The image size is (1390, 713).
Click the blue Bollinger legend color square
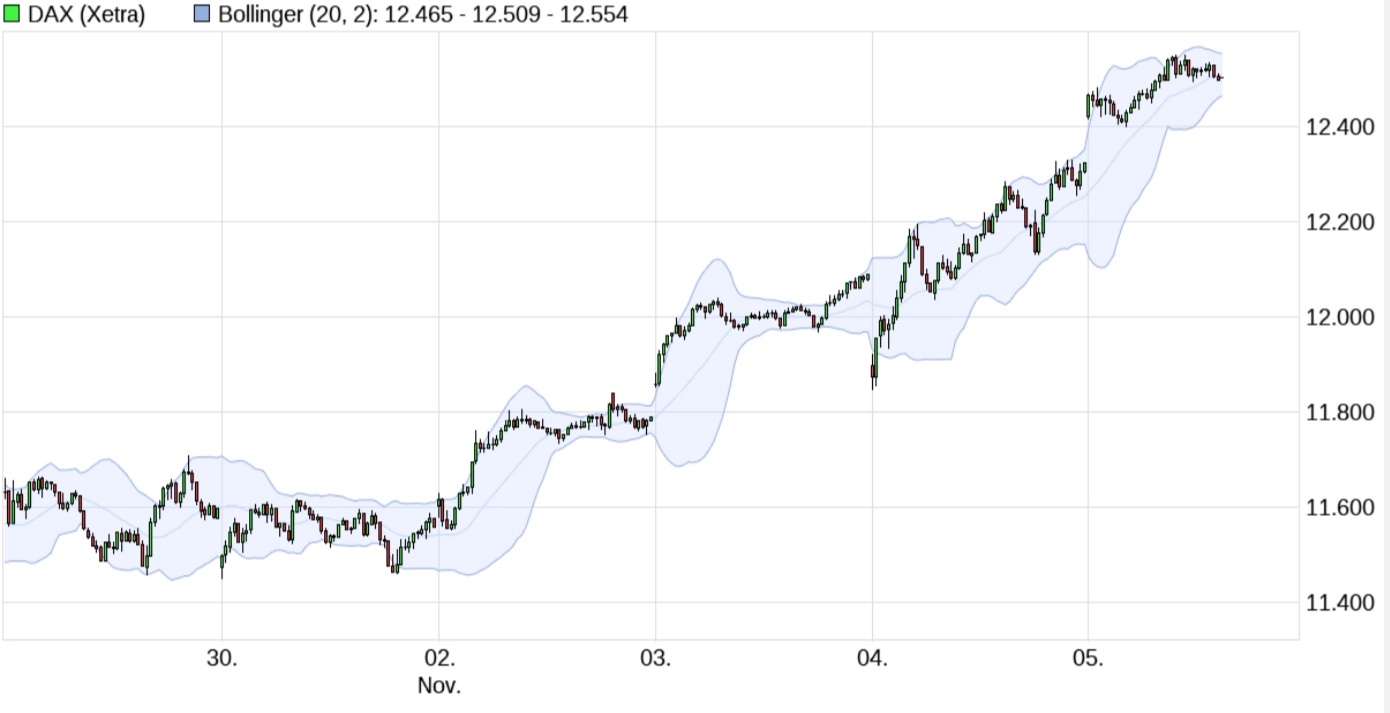pyautogui.click(x=201, y=15)
